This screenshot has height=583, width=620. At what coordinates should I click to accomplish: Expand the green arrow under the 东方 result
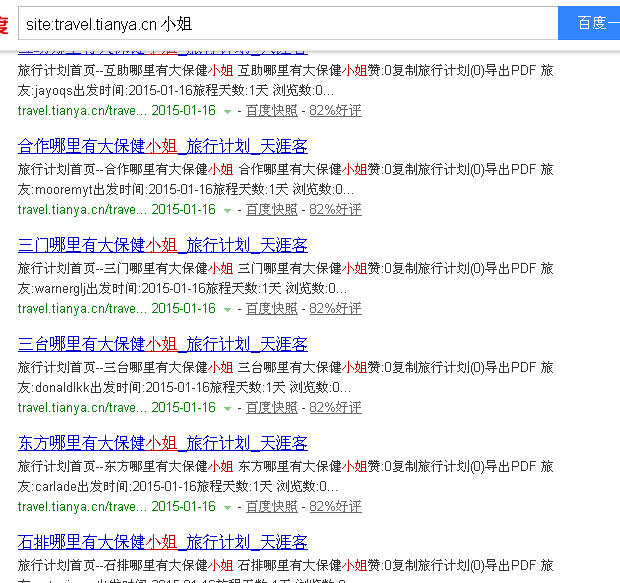point(228,507)
